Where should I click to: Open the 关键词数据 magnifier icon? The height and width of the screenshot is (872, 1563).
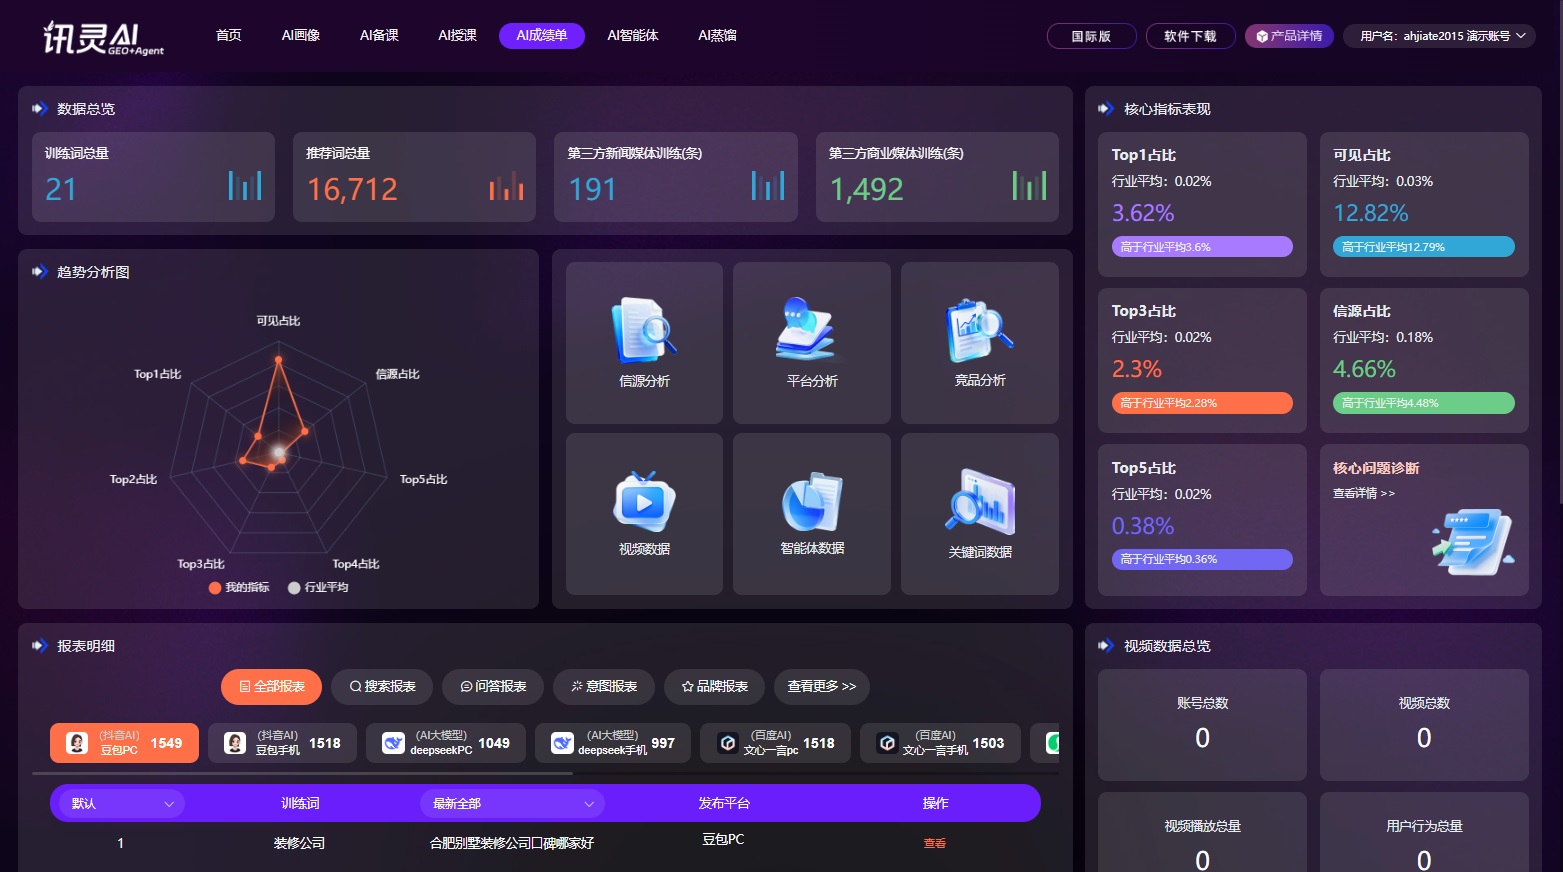tap(979, 502)
